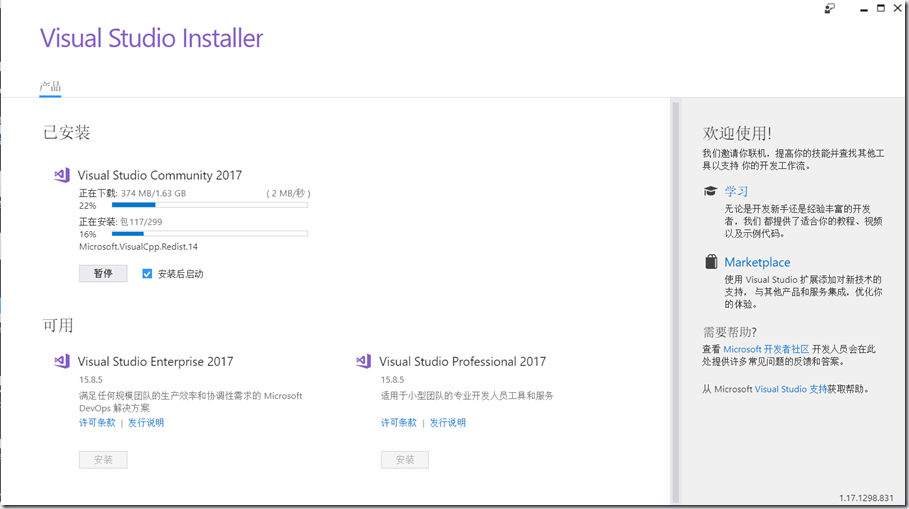The height and width of the screenshot is (509, 909).
Task: Click the 15.8.5 version under Enterprise 2017
Action: click(x=91, y=380)
